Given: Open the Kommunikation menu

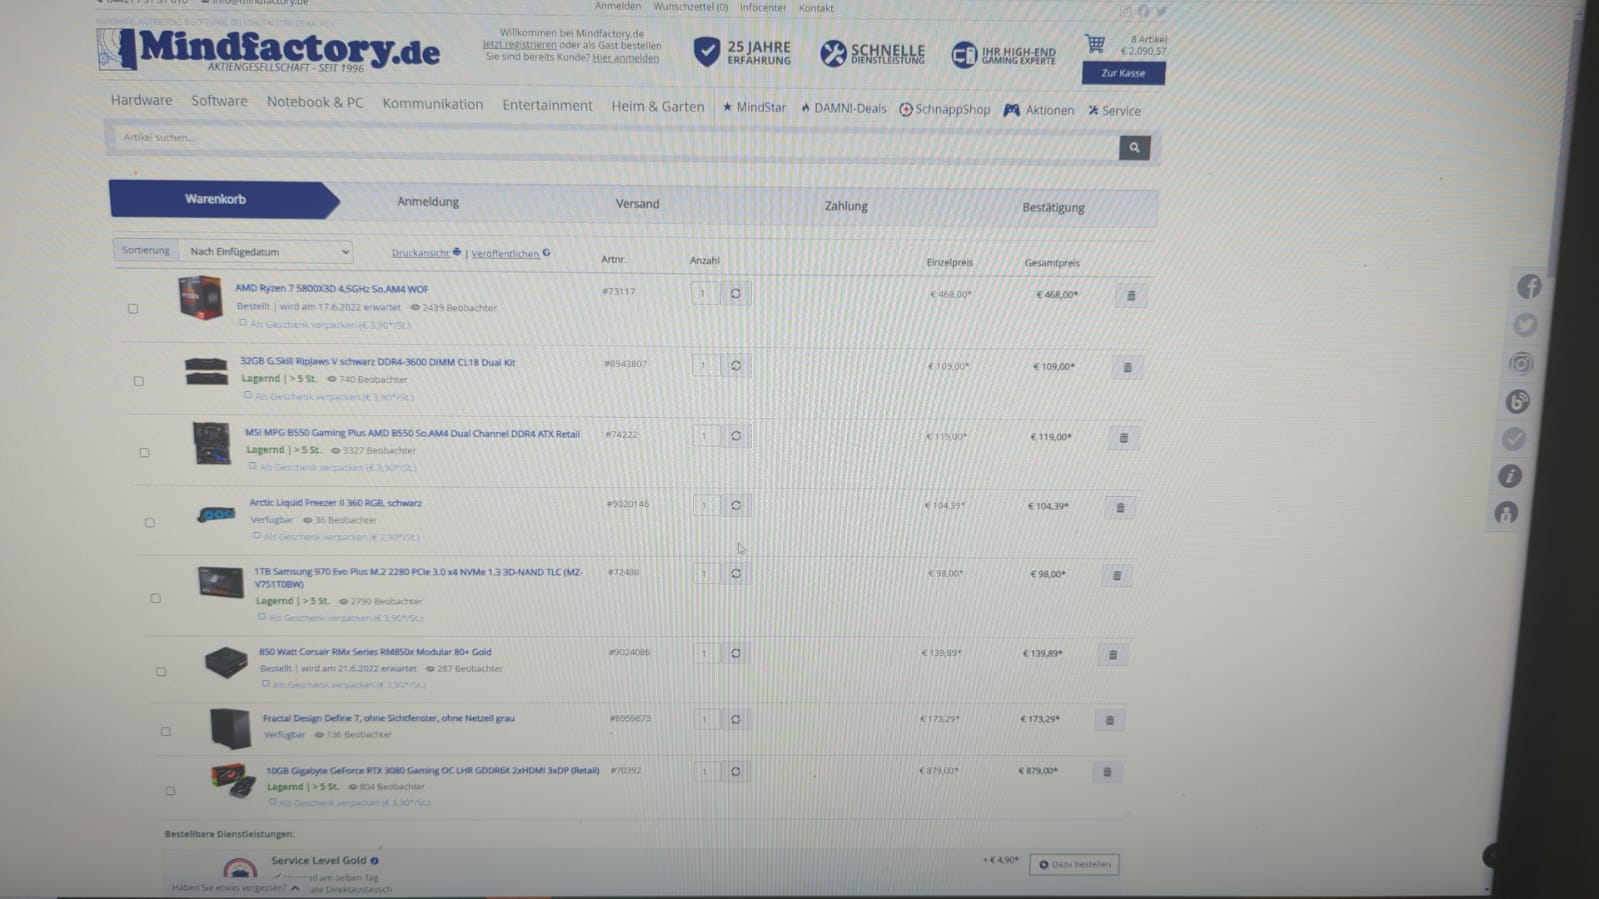Looking at the screenshot, I should click(x=432, y=104).
